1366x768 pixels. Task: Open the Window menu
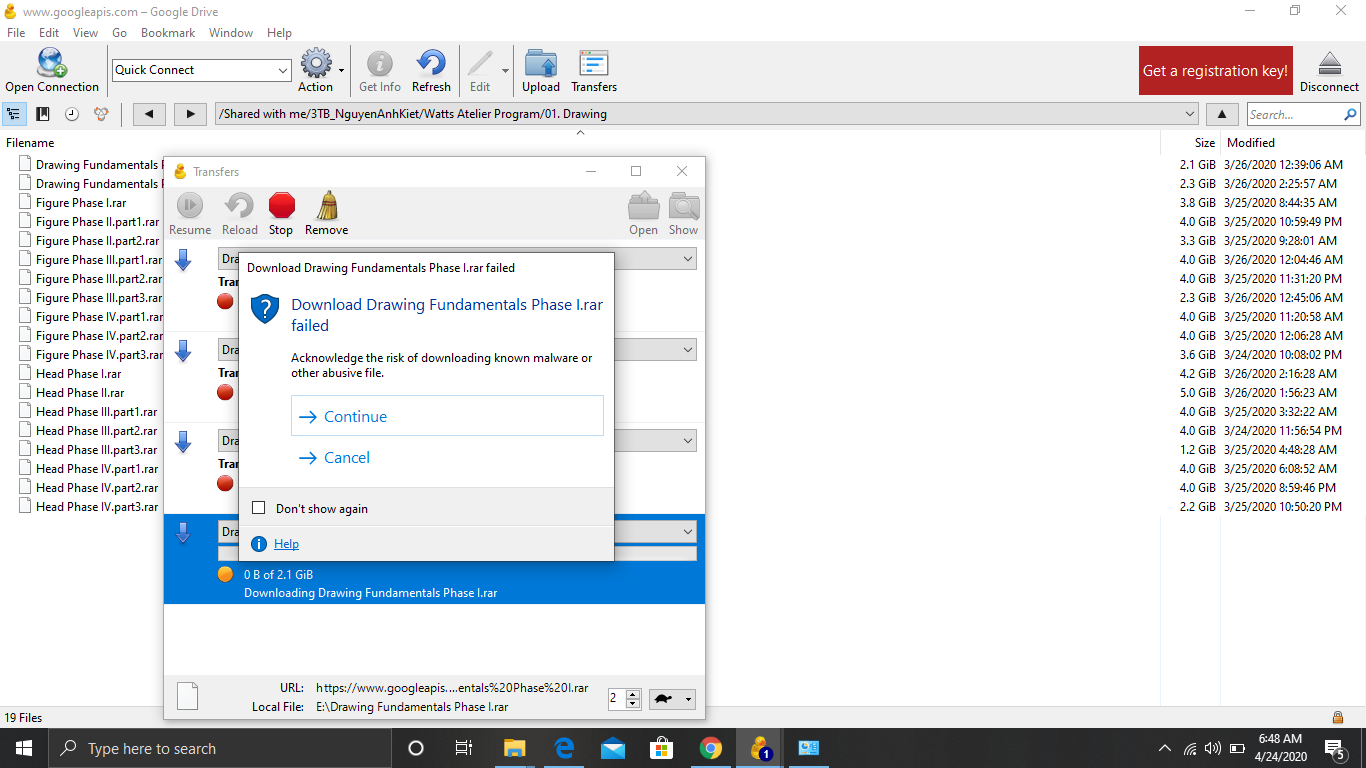tap(231, 33)
